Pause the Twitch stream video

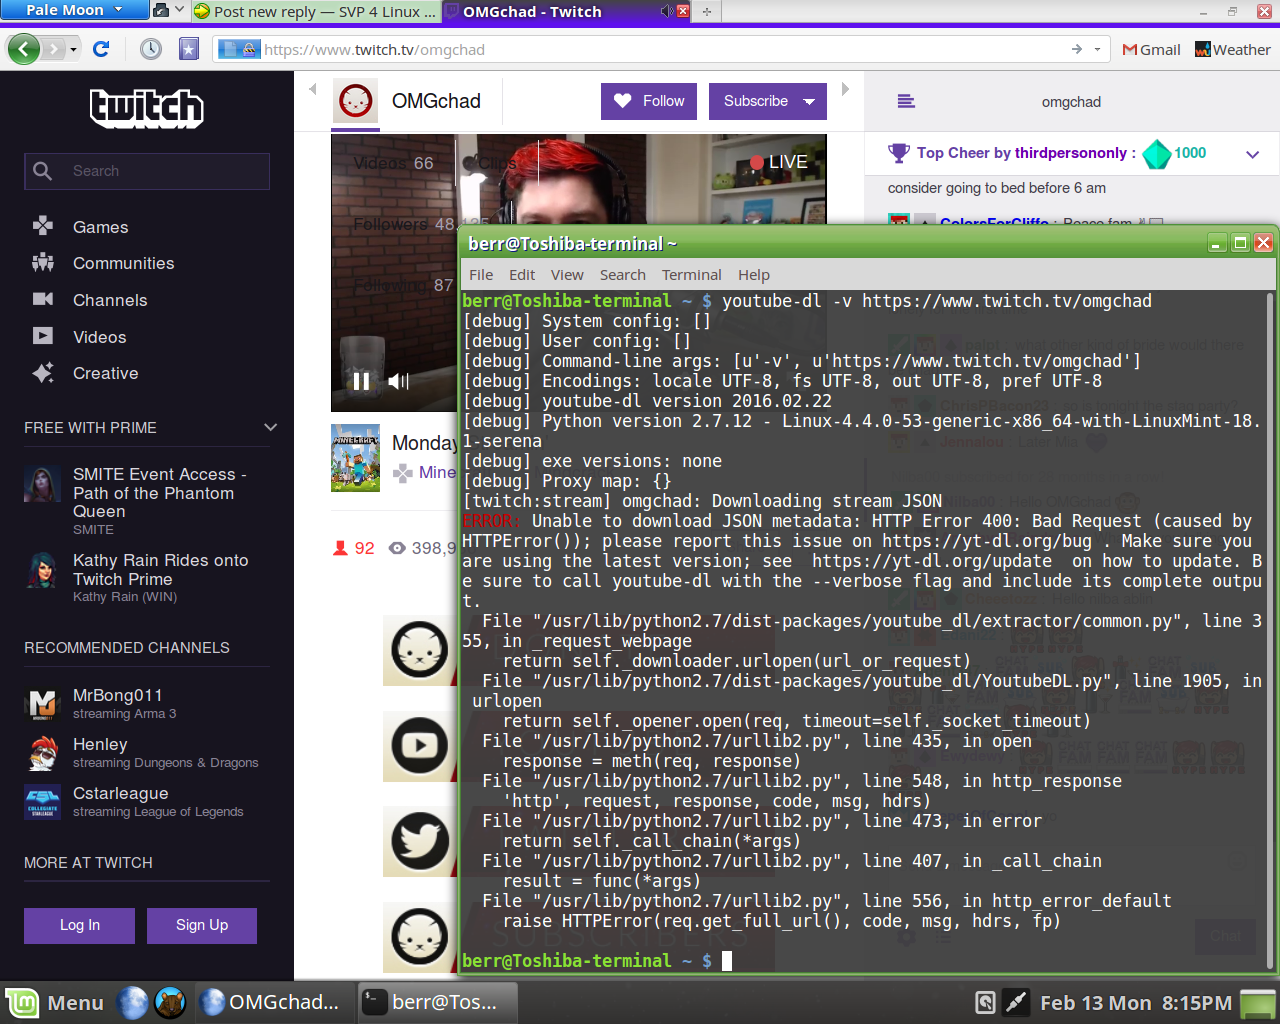tap(361, 381)
